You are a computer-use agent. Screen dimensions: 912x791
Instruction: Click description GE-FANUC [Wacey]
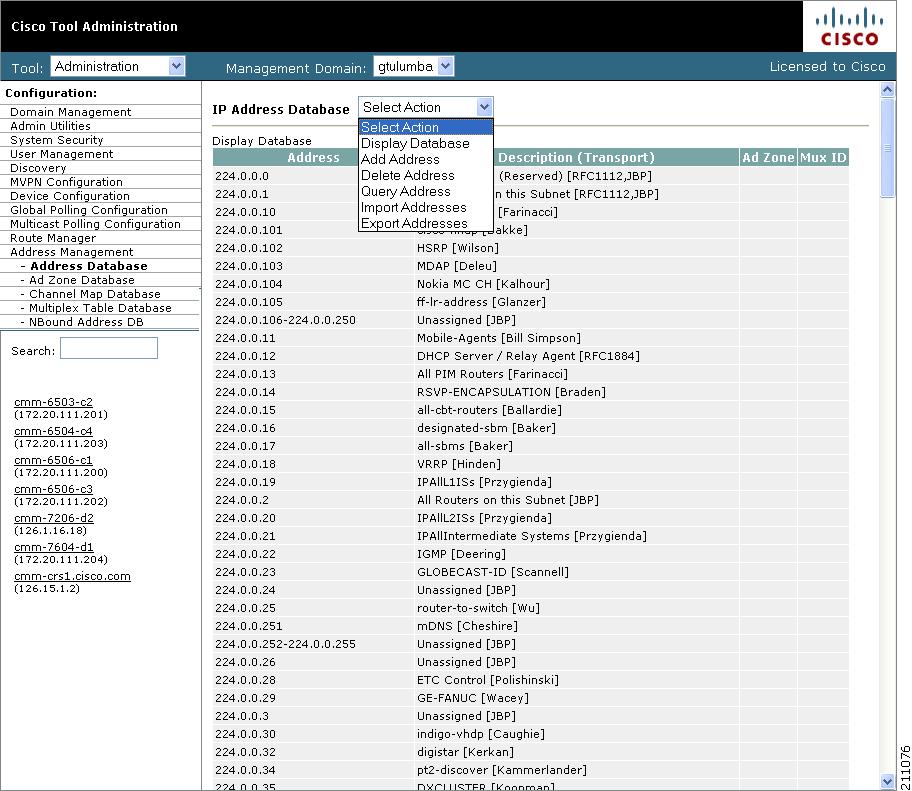point(473,699)
